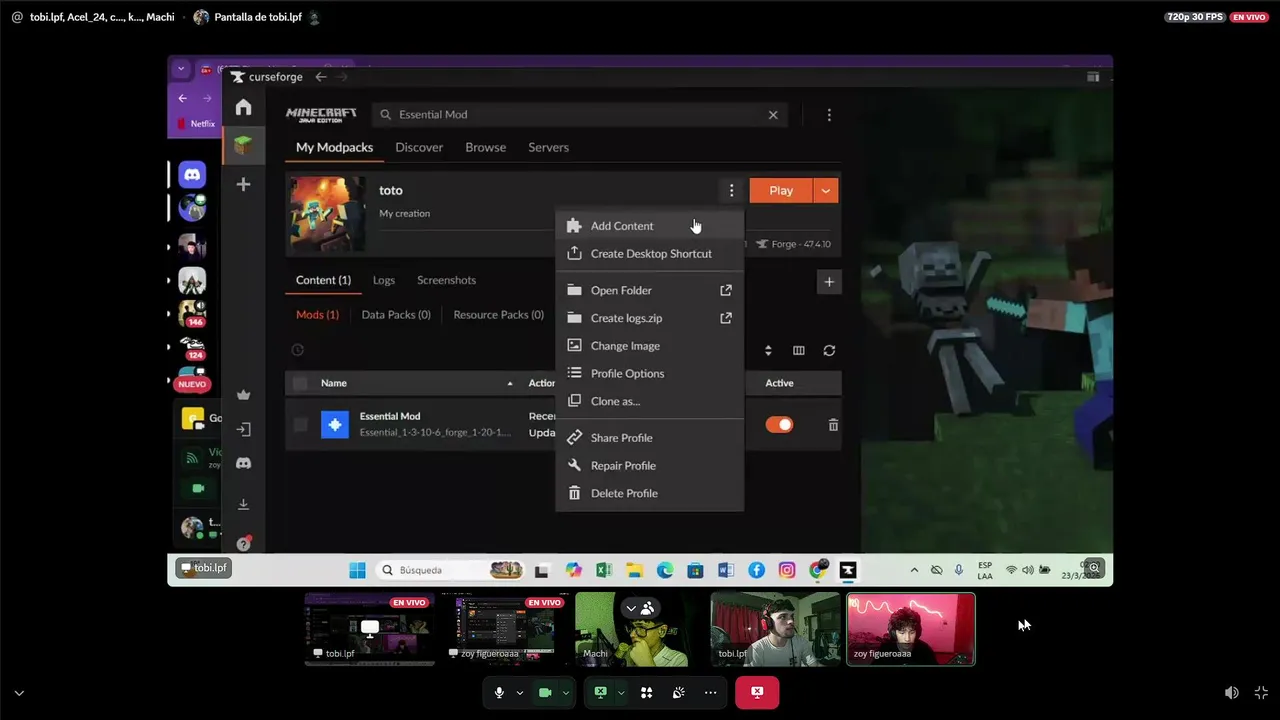Image resolution: width=1280 pixels, height=720 pixels.
Task: Open the three-dot menu beside the search bar
Action: coord(829,115)
